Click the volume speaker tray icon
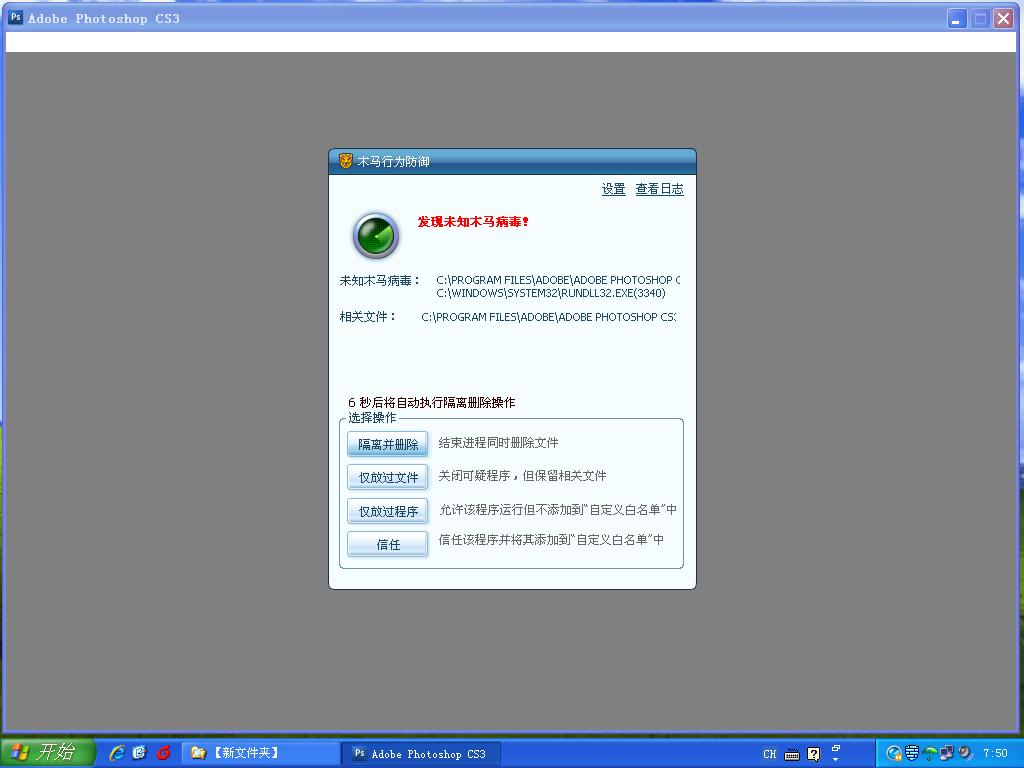Screen dimensions: 1024x768 coord(965,754)
